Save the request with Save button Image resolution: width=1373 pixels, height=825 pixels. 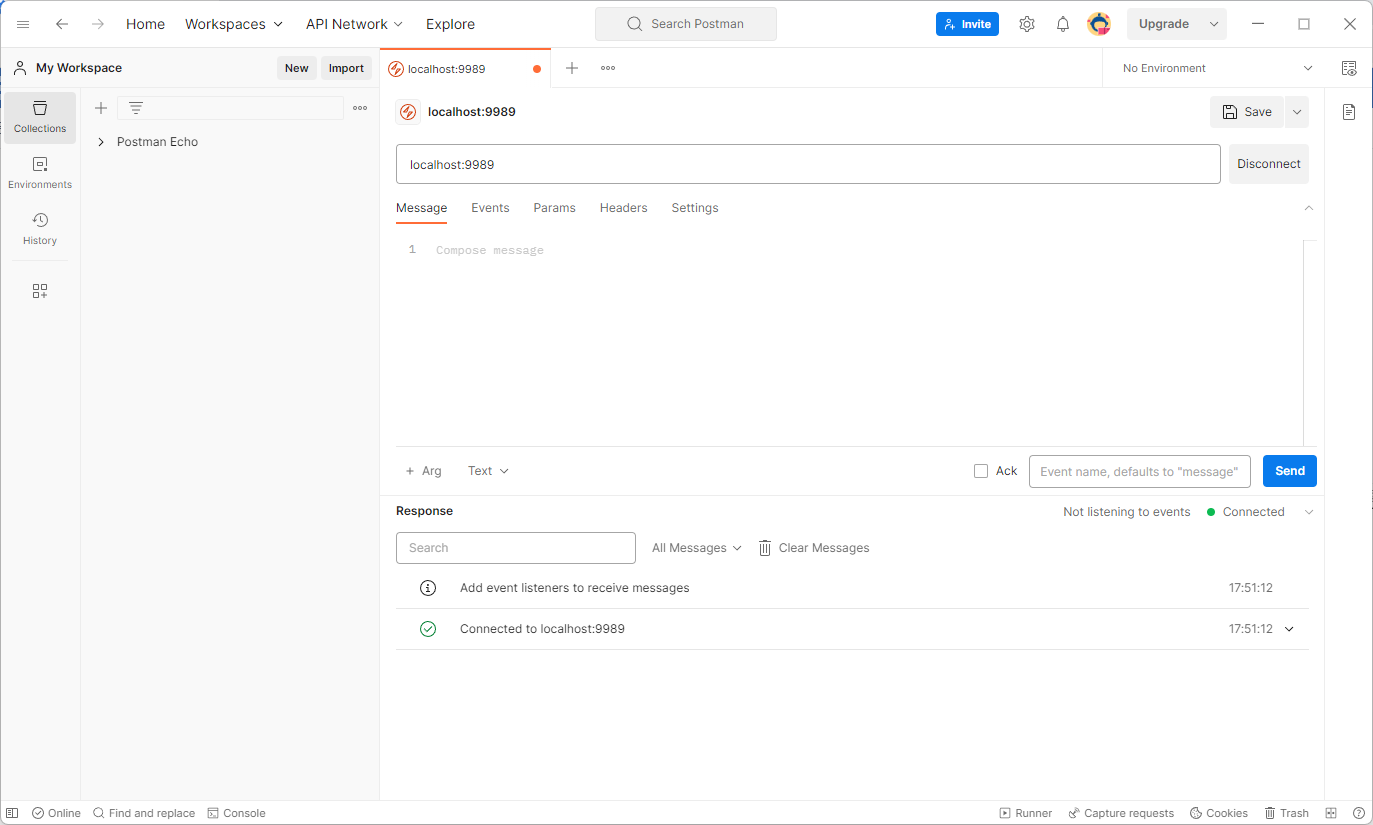coord(1247,112)
